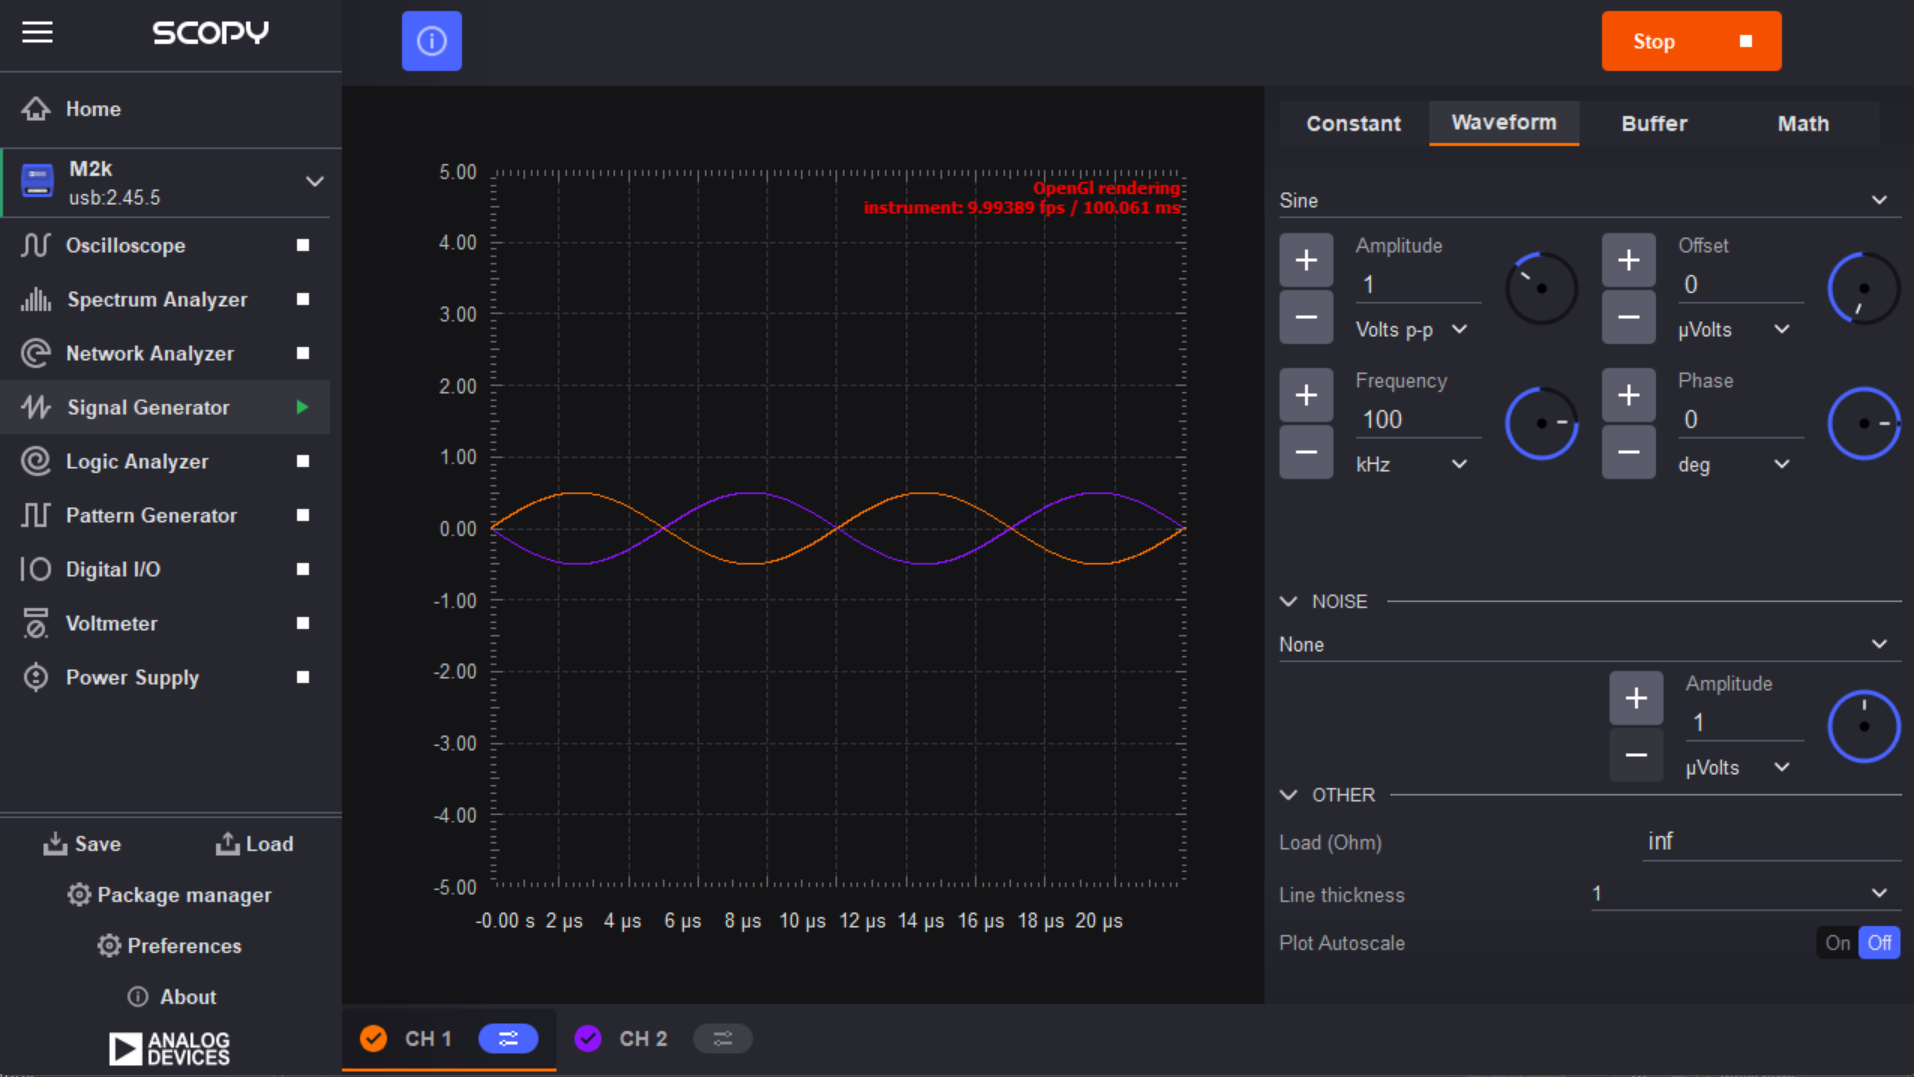The image size is (1914, 1077).
Task: Open the noise type None dropdown
Action: [x=1589, y=645]
